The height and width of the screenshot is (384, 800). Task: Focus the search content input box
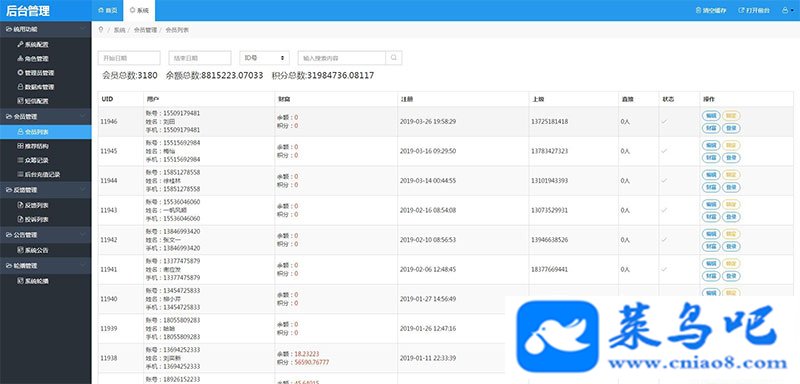[x=342, y=58]
